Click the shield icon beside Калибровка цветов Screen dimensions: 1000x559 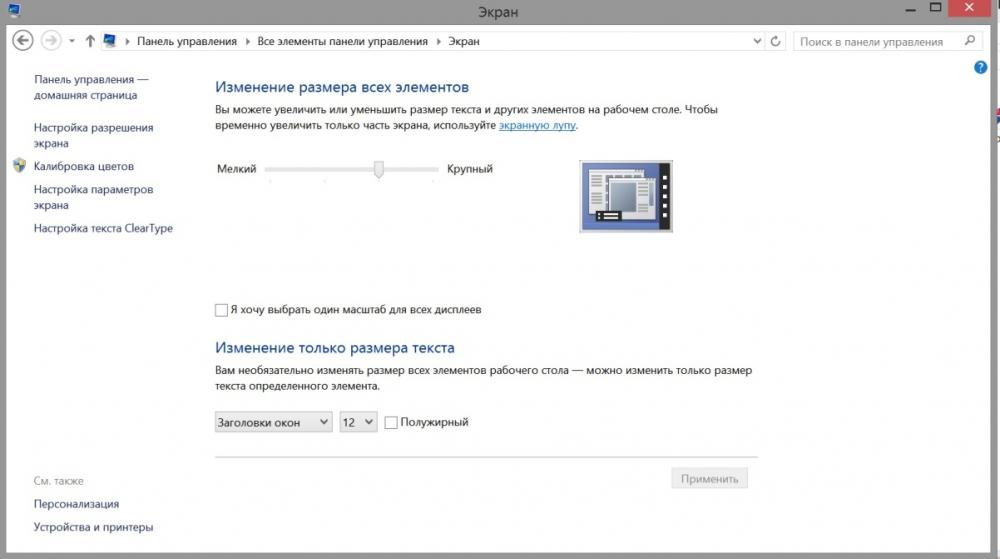click(19, 166)
